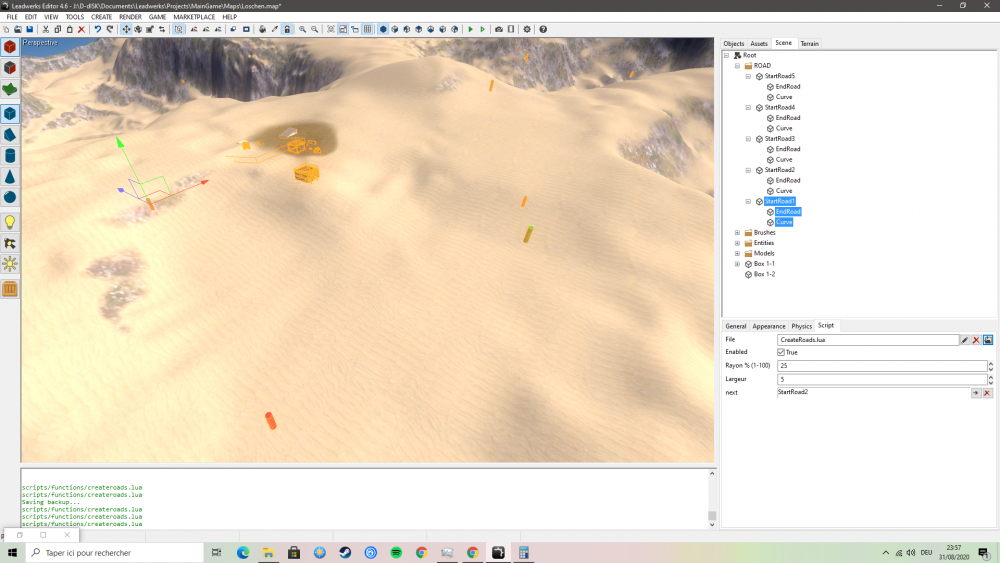Collapse the ROAD folder in scene tree
This screenshot has height=563, width=1000.
point(737,66)
